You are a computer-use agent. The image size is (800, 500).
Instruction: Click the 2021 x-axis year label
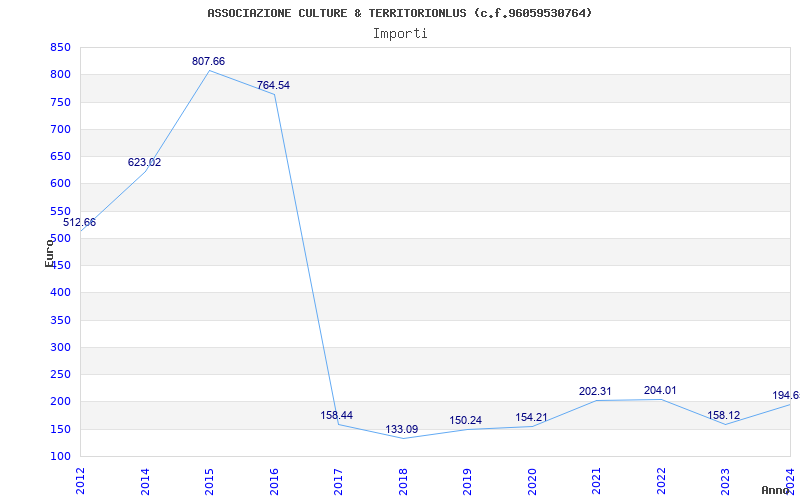tap(596, 481)
